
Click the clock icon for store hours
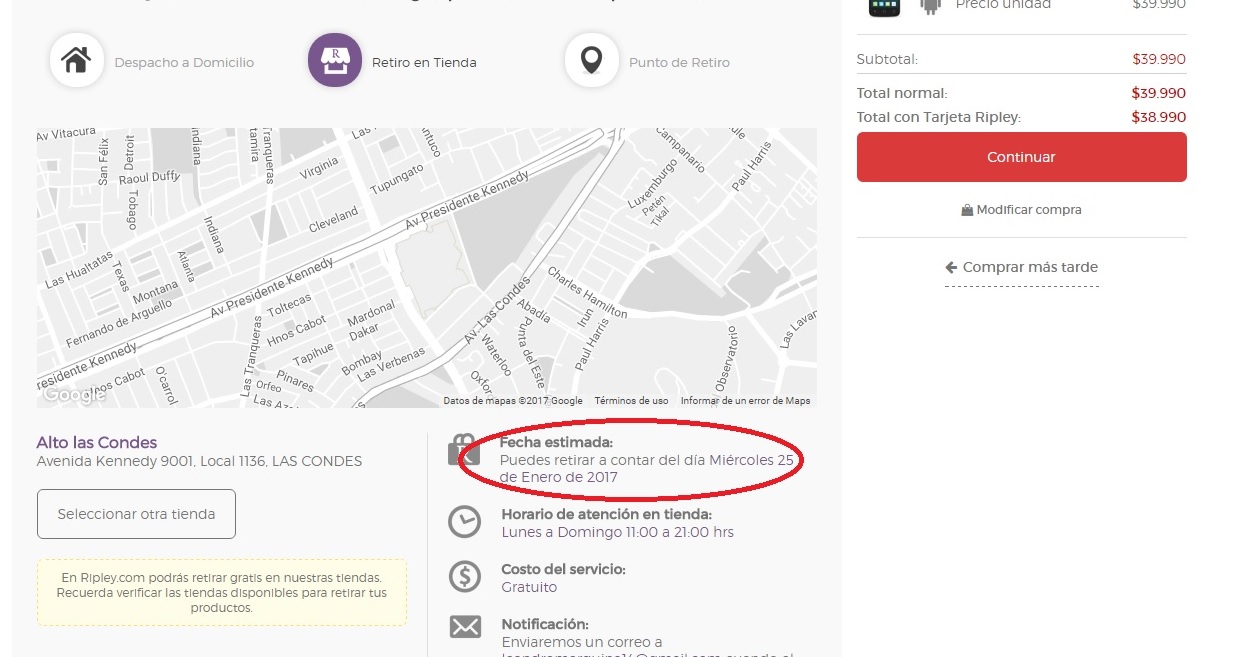(464, 522)
